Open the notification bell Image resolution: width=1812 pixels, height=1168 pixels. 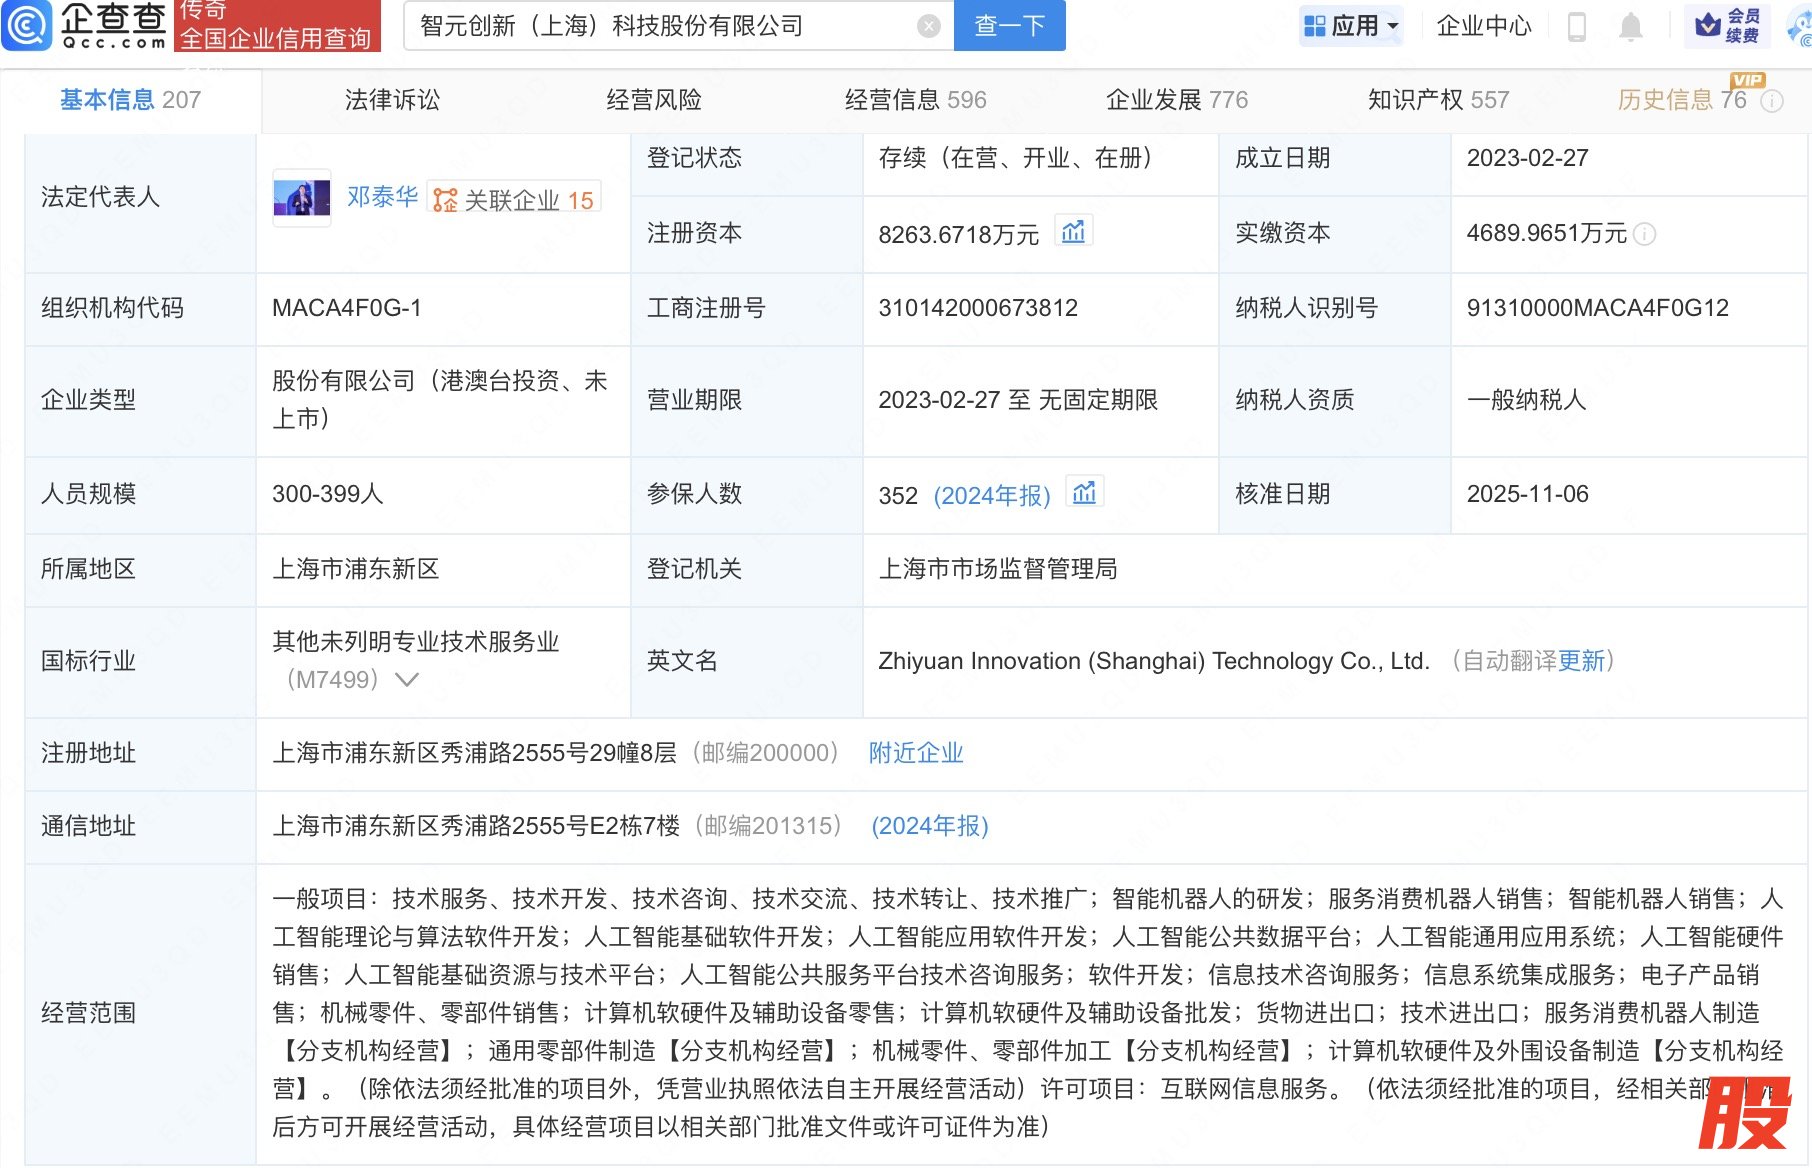[x=1630, y=27]
